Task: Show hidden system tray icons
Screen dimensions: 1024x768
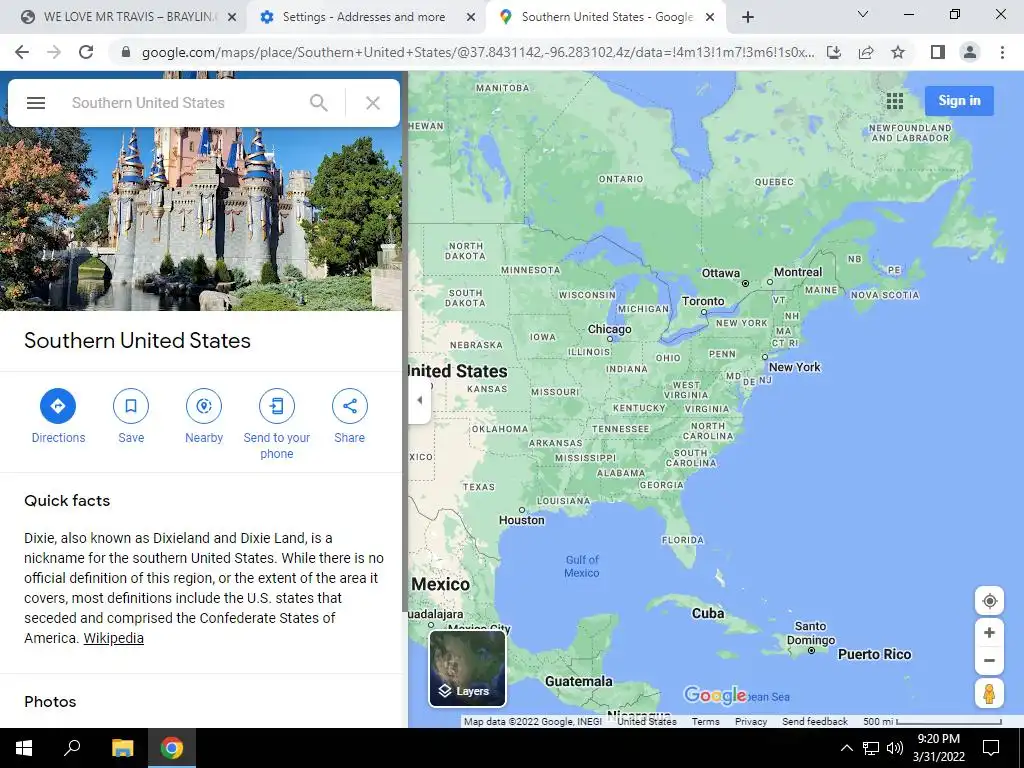Action: [x=846, y=748]
